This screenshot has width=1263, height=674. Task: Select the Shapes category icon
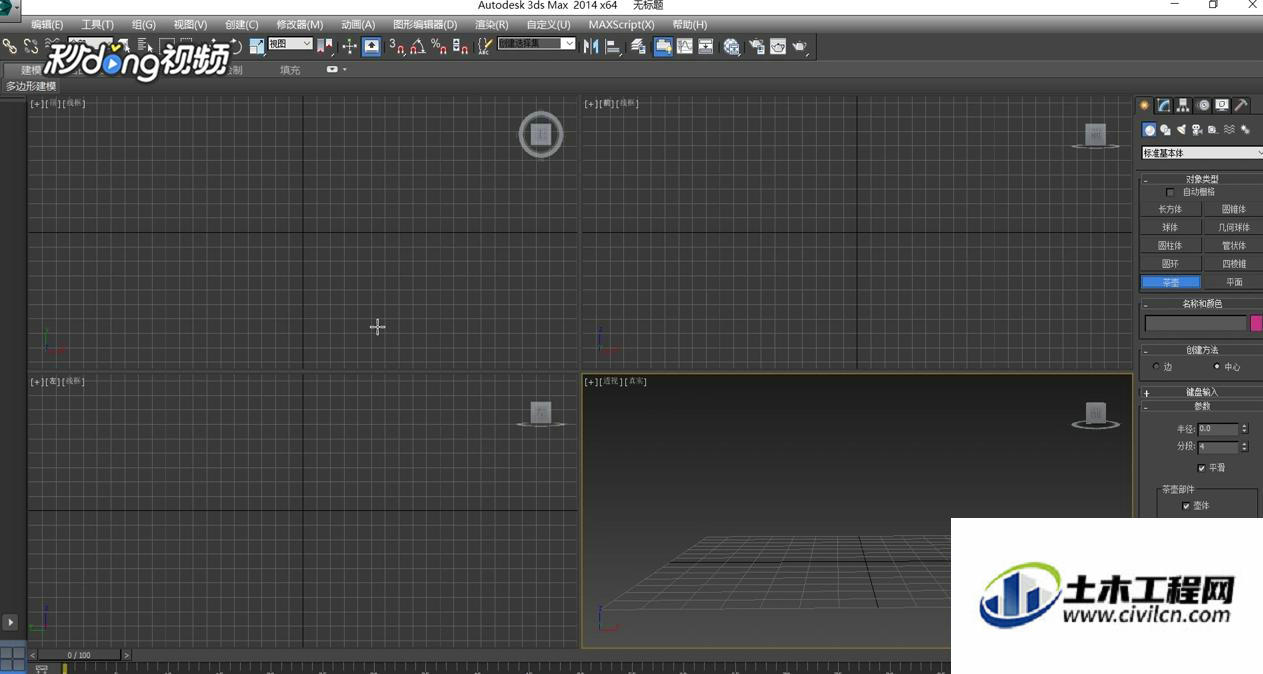tap(1165, 130)
